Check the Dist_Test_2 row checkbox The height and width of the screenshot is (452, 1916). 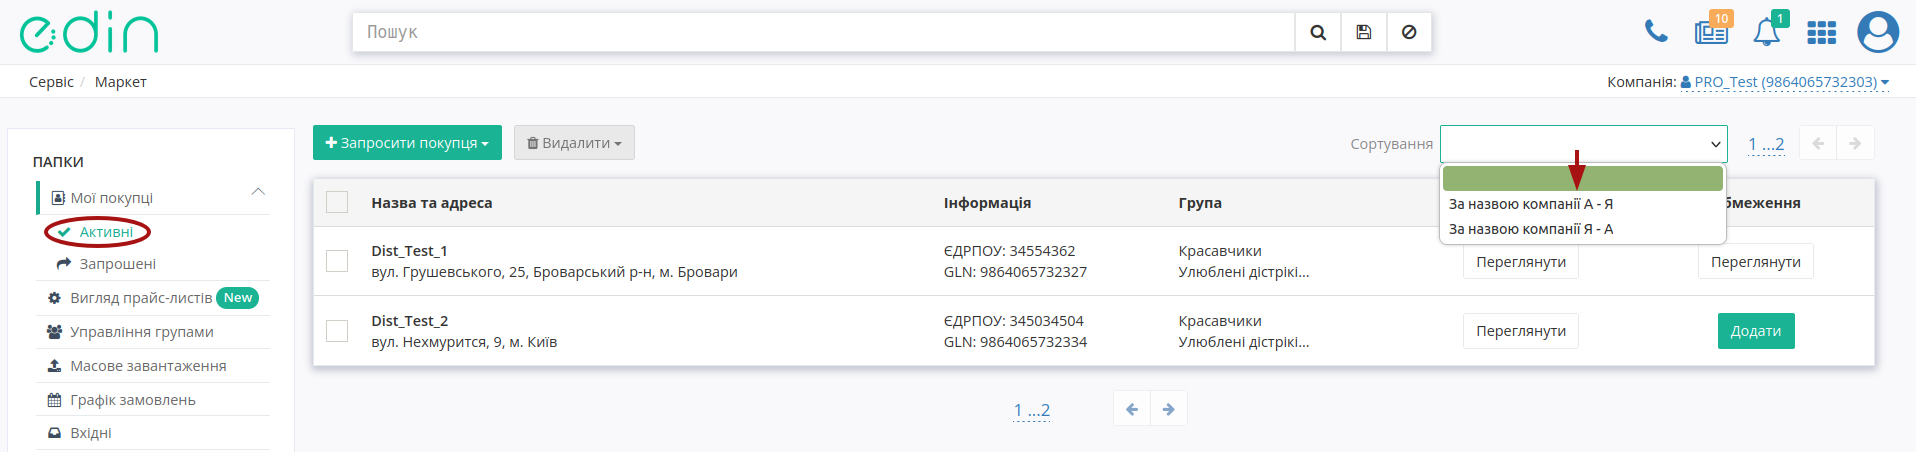click(337, 331)
